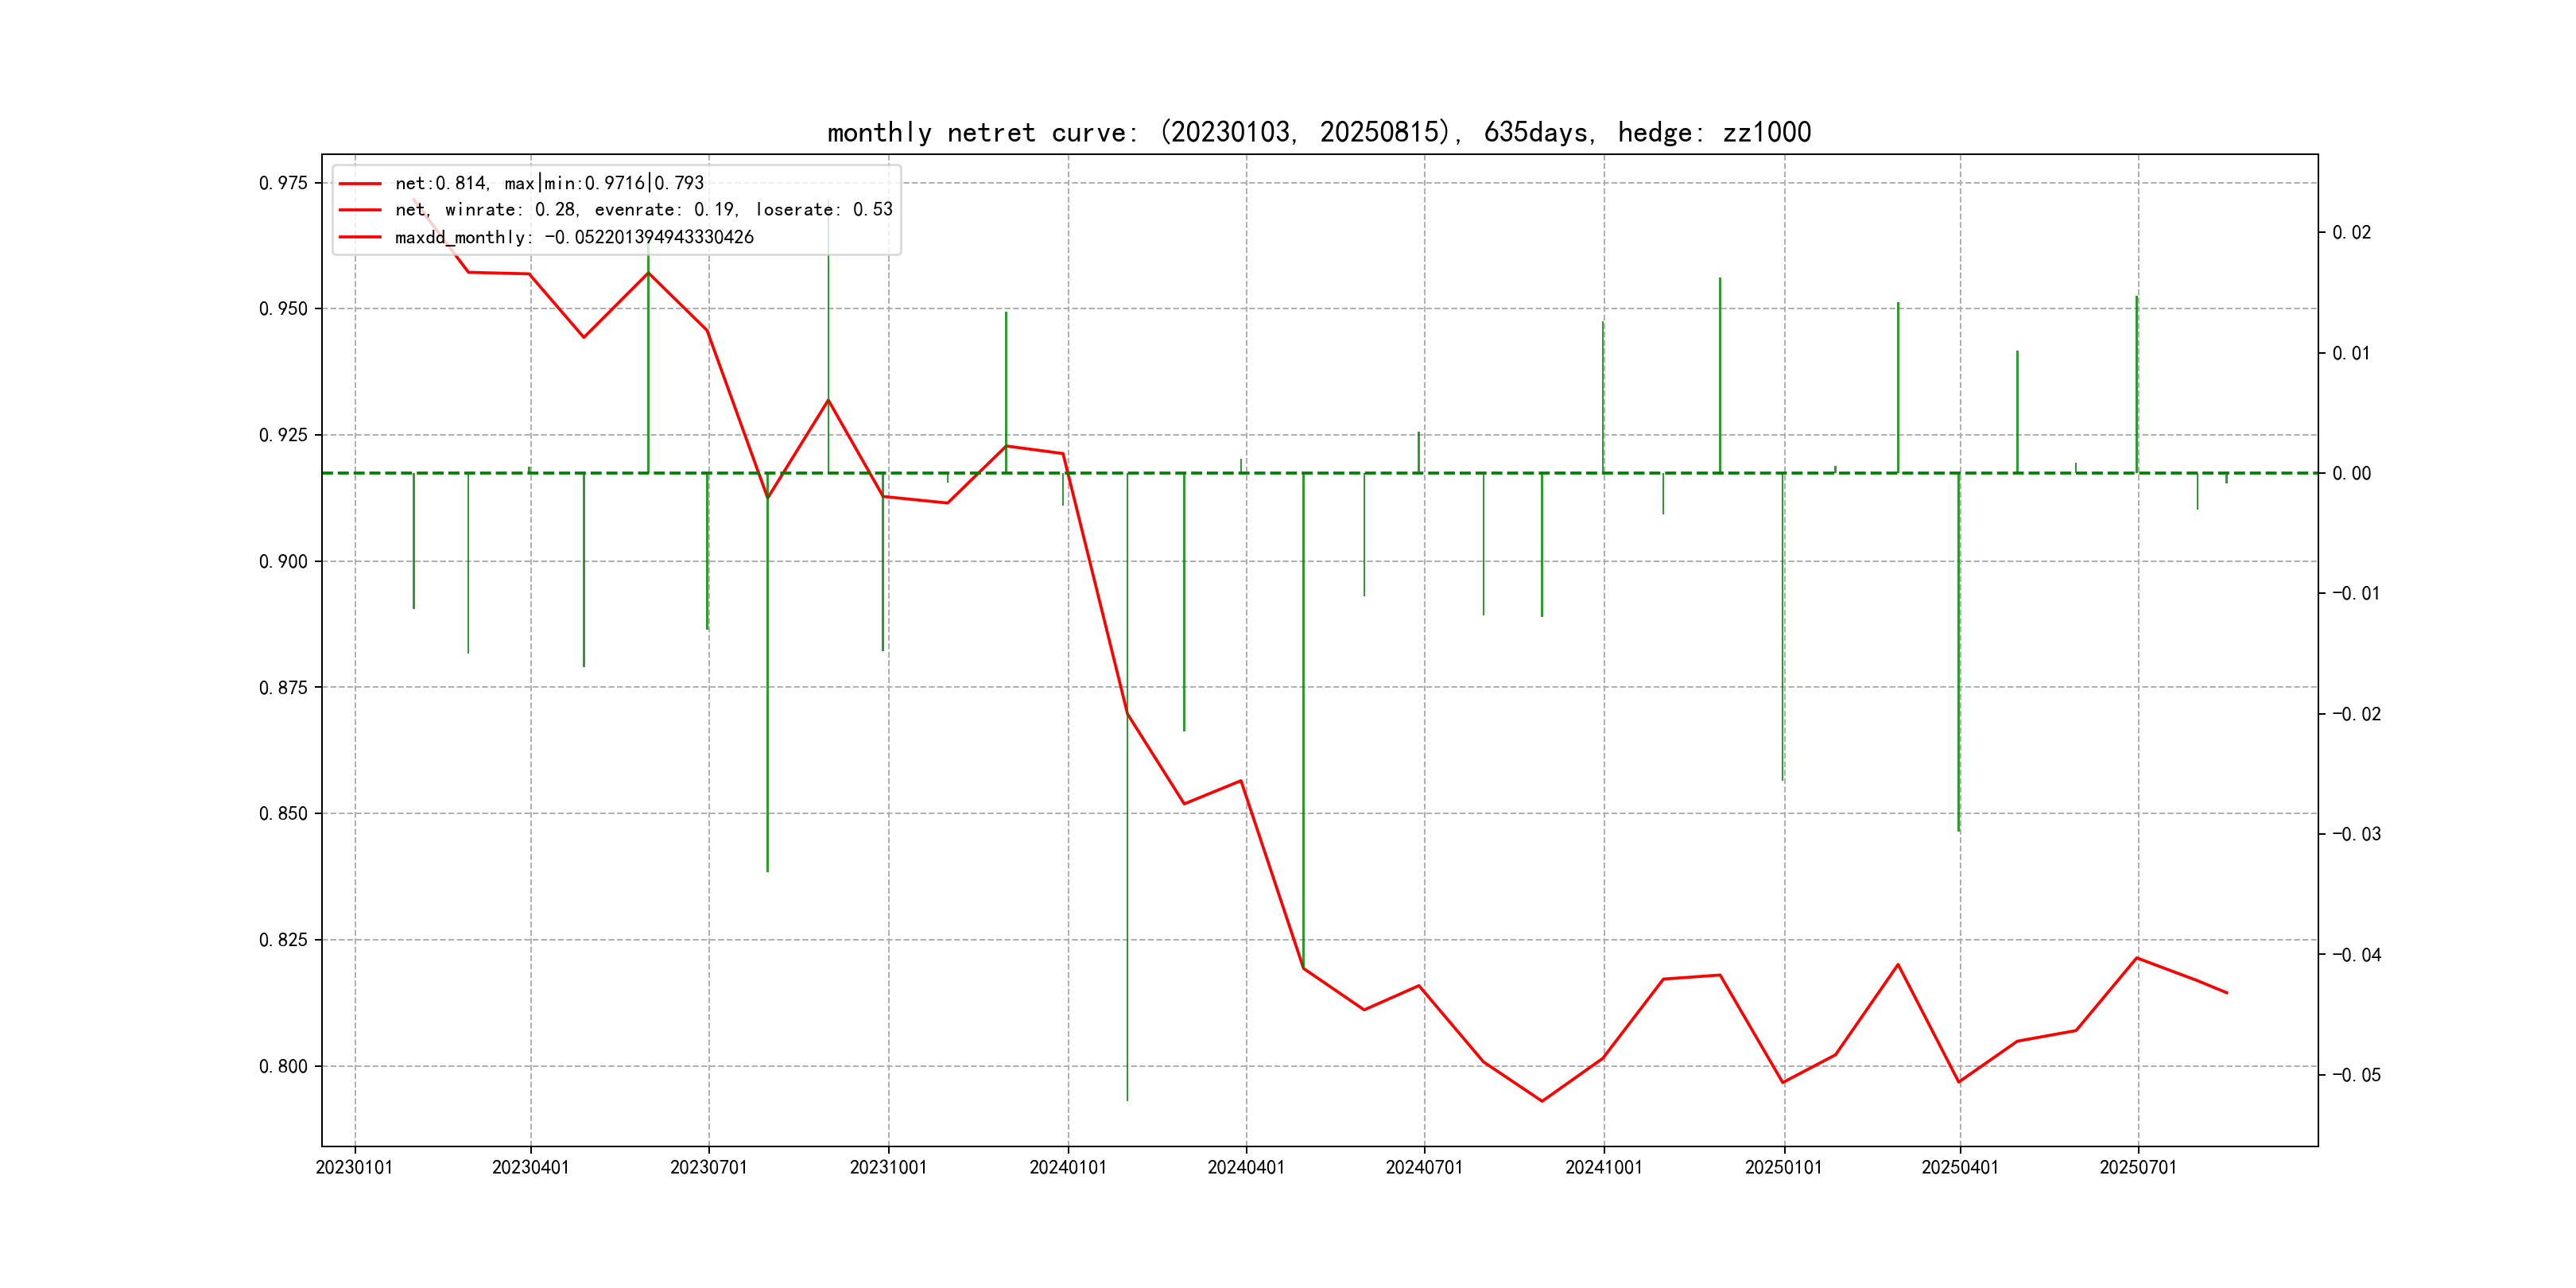Click the chart title text
Screen dimensions: 2576x1288
point(1318,132)
